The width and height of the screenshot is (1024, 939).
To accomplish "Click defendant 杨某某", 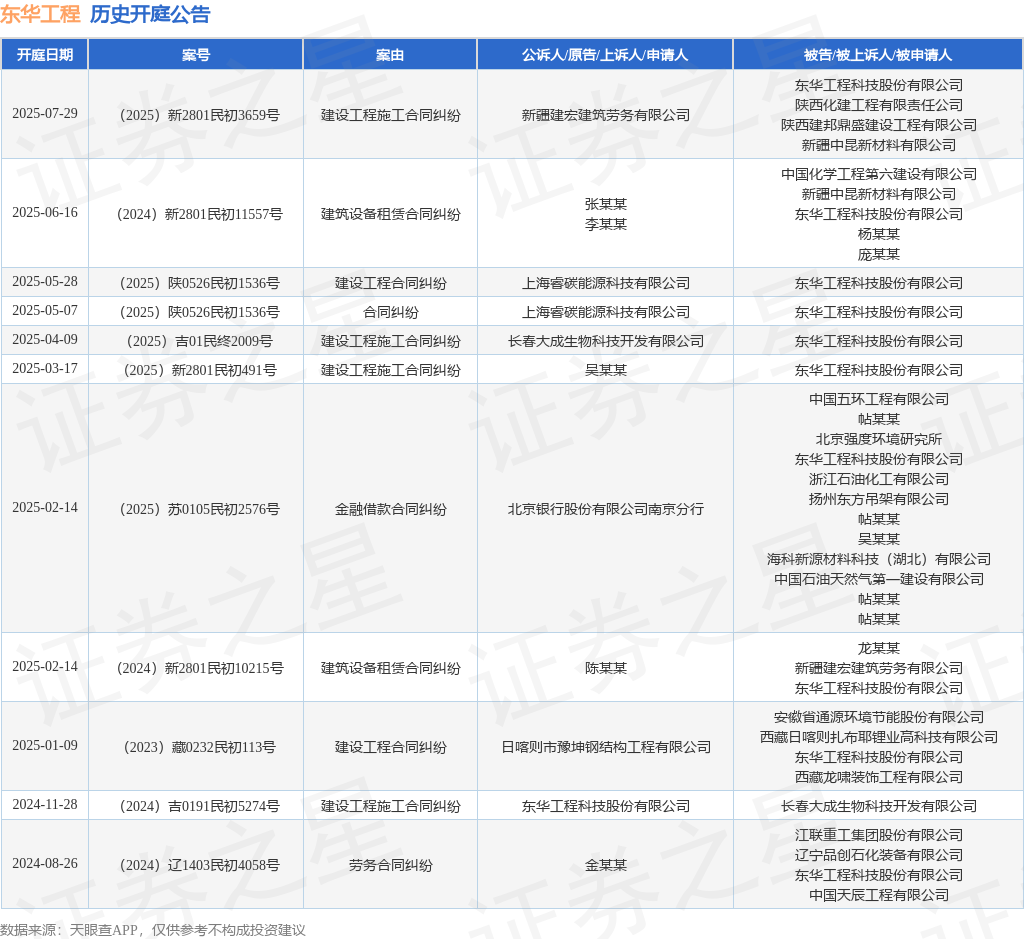I will click(x=878, y=234).
